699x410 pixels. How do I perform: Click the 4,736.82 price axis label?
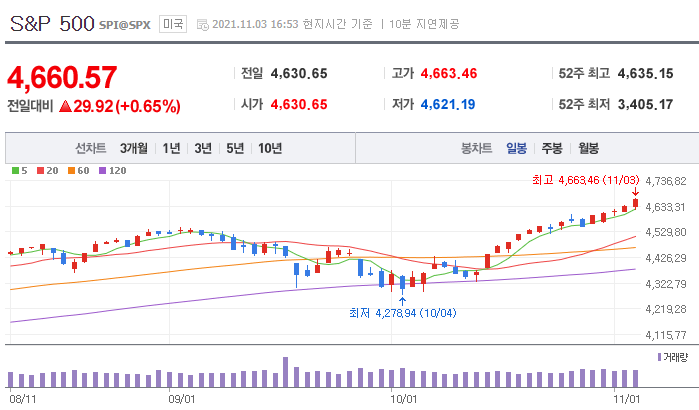click(x=666, y=181)
